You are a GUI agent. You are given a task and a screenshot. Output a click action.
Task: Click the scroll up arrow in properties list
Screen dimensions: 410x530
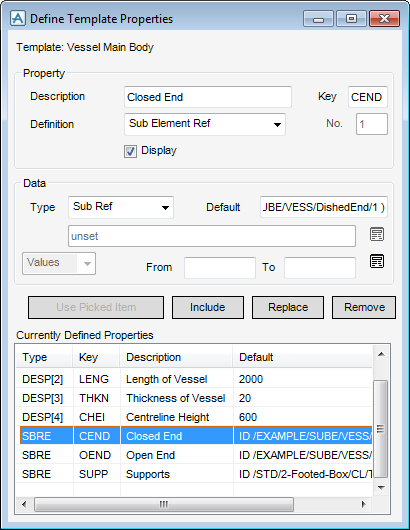[381, 355]
